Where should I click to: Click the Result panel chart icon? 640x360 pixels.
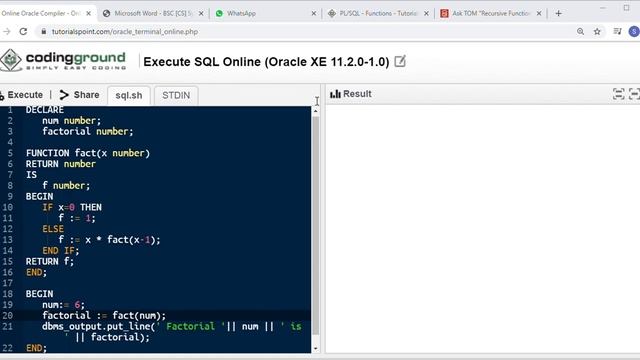(336, 94)
